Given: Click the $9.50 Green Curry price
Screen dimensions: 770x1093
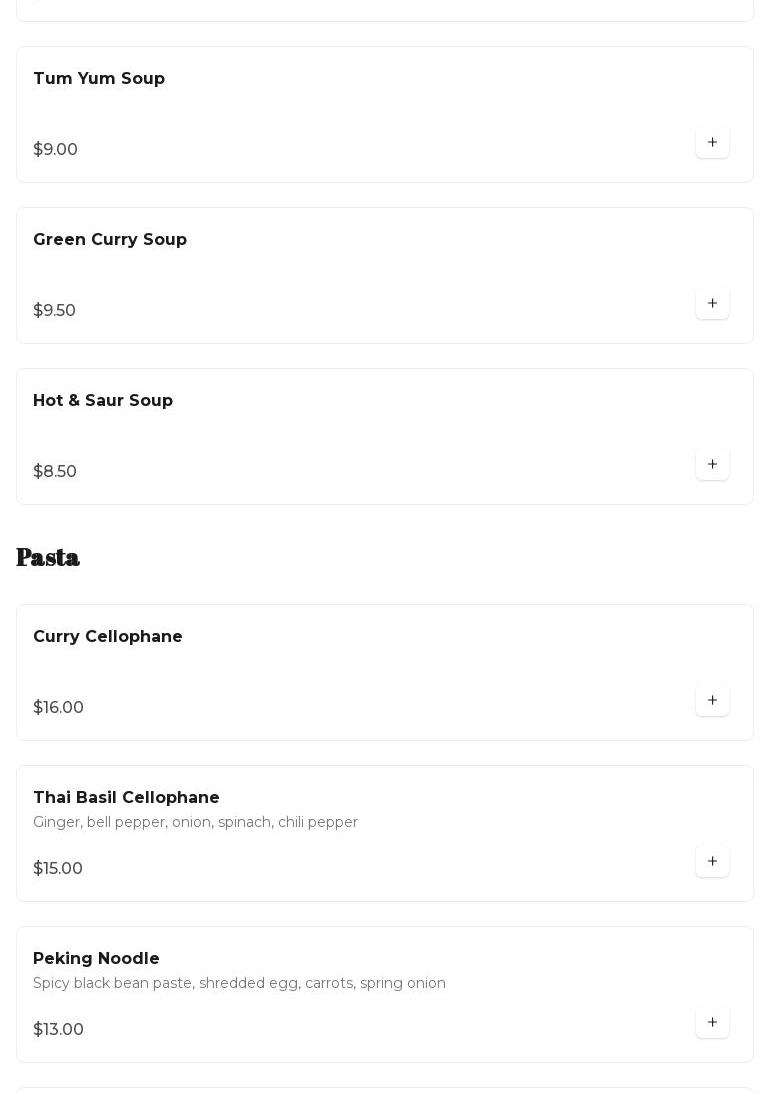Looking at the screenshot, I should click(x=54, y=311).
